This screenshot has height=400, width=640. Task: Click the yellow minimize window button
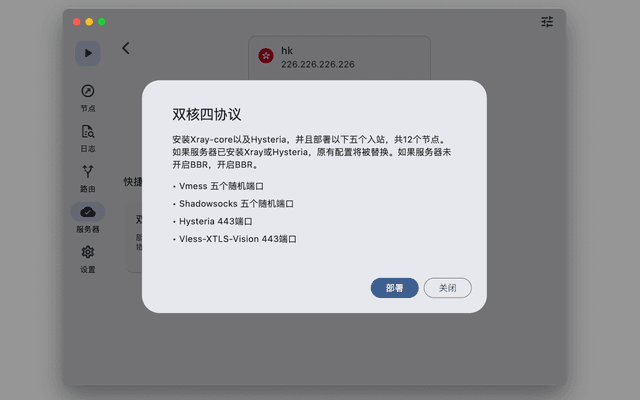point(89,22)
